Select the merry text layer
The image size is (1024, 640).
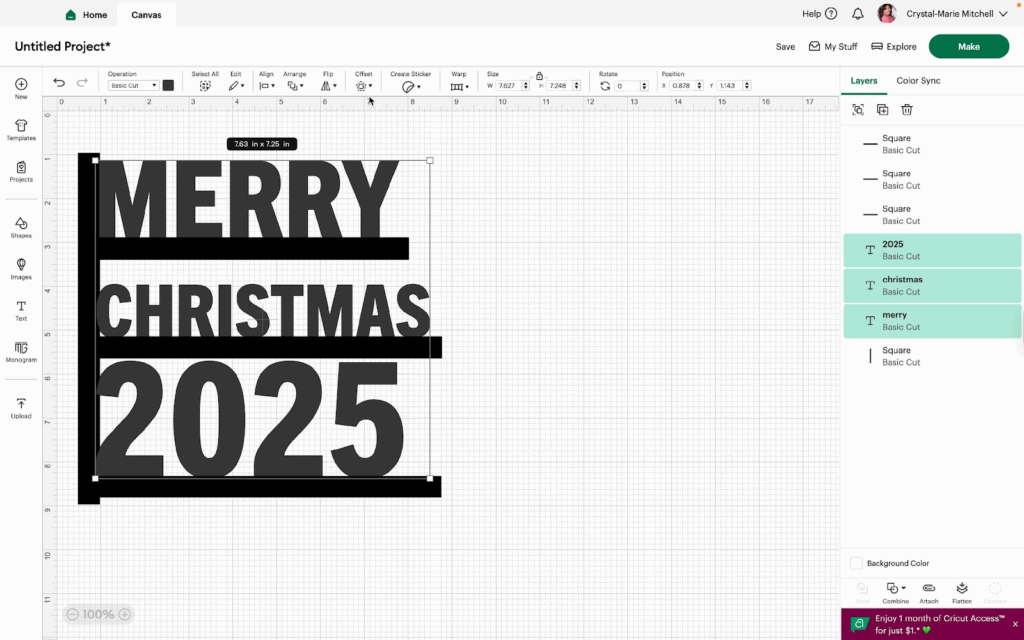[932, 321]
